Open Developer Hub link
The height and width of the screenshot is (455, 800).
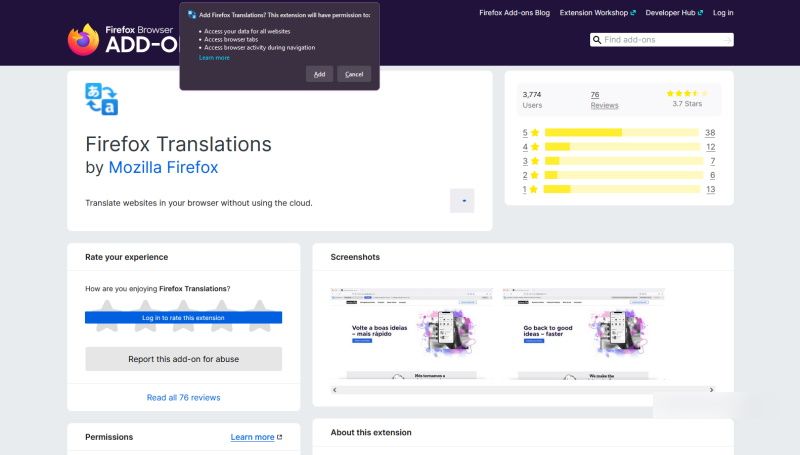point(674,13)
